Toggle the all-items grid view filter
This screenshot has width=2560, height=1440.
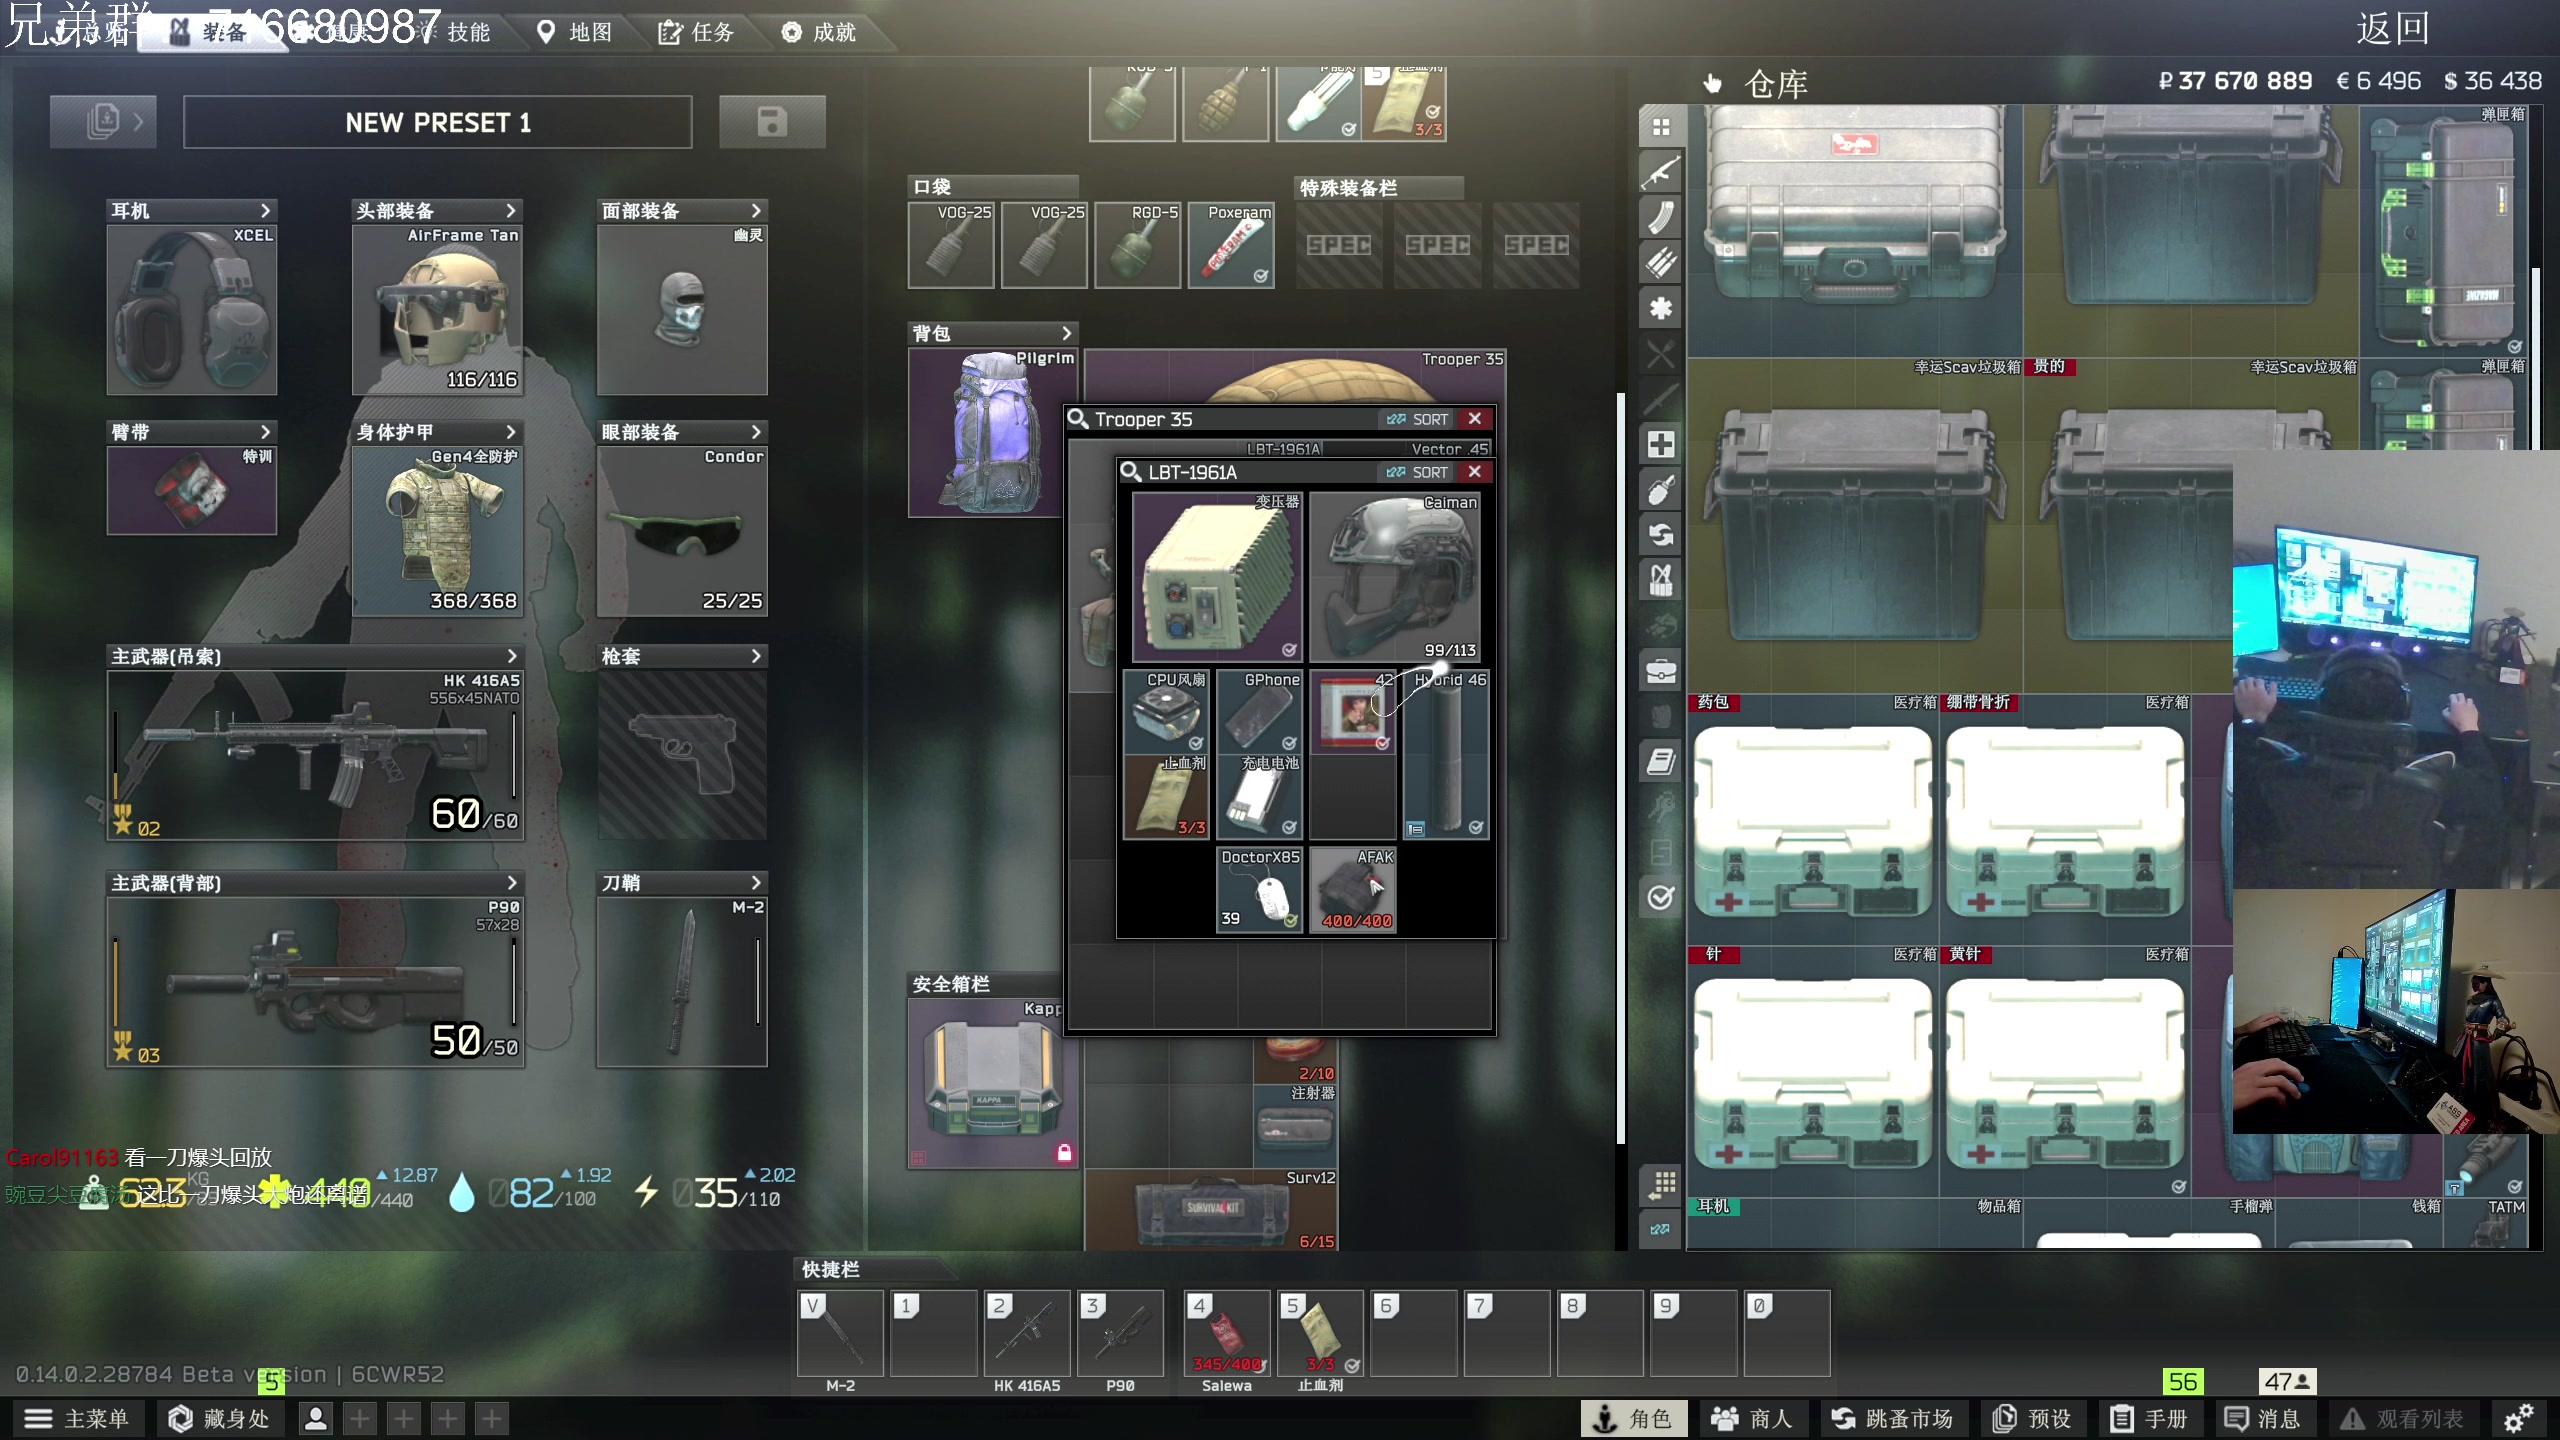click(1660, 127)
